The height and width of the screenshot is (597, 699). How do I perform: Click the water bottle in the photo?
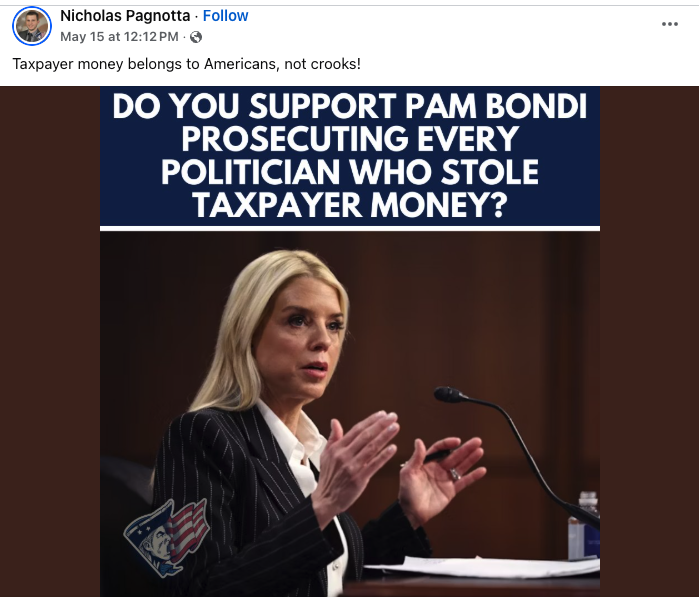(x=584, y=525)
